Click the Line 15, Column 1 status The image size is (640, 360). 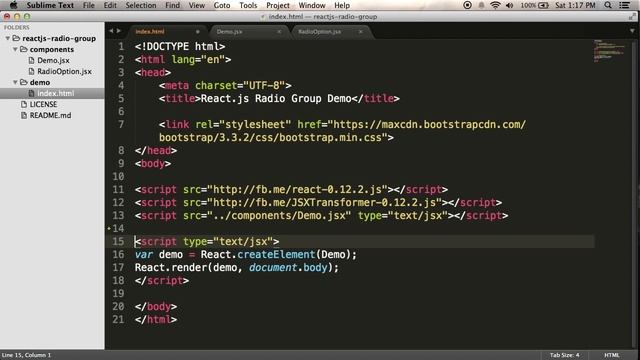(x=27, y=355)
